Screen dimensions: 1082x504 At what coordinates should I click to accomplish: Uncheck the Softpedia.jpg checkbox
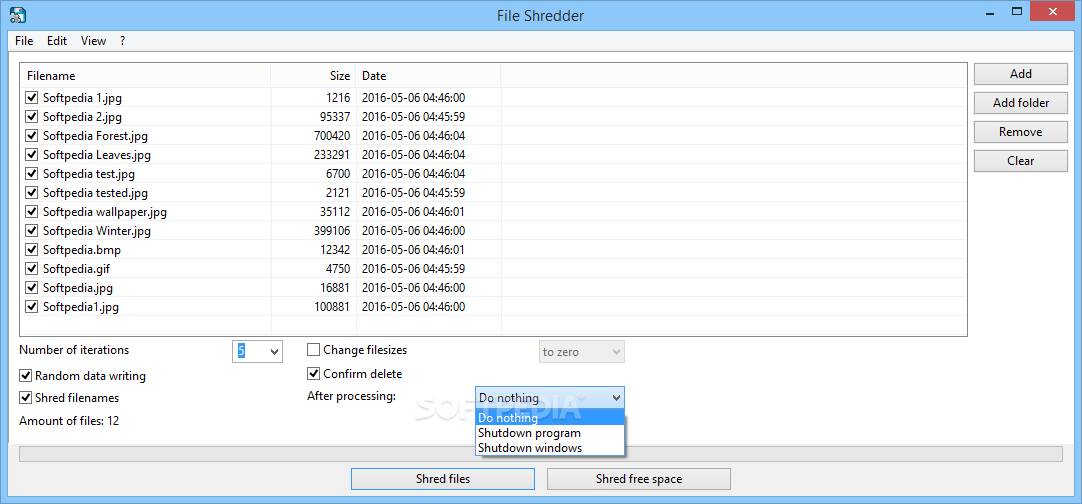32,287
